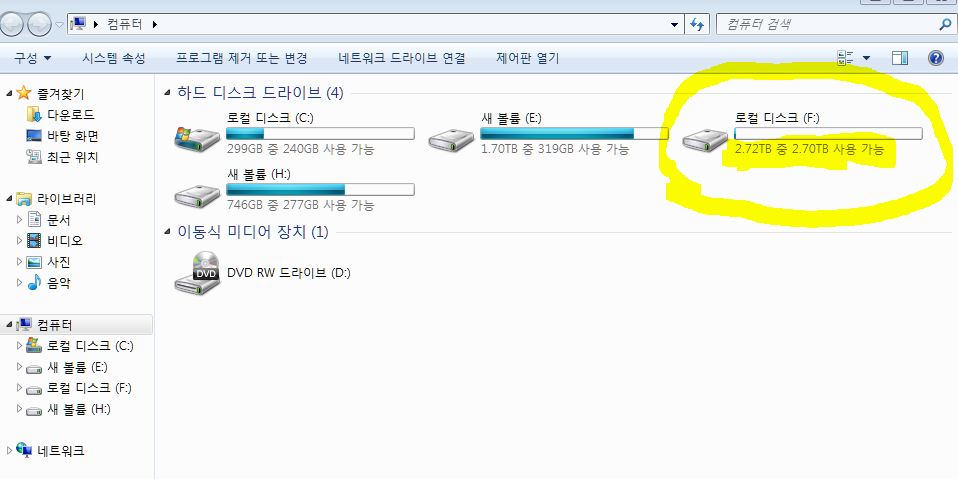Screen dimensions: 958x479
Task: Open the view options dropdown arrow
Action: tap(866, 58)
